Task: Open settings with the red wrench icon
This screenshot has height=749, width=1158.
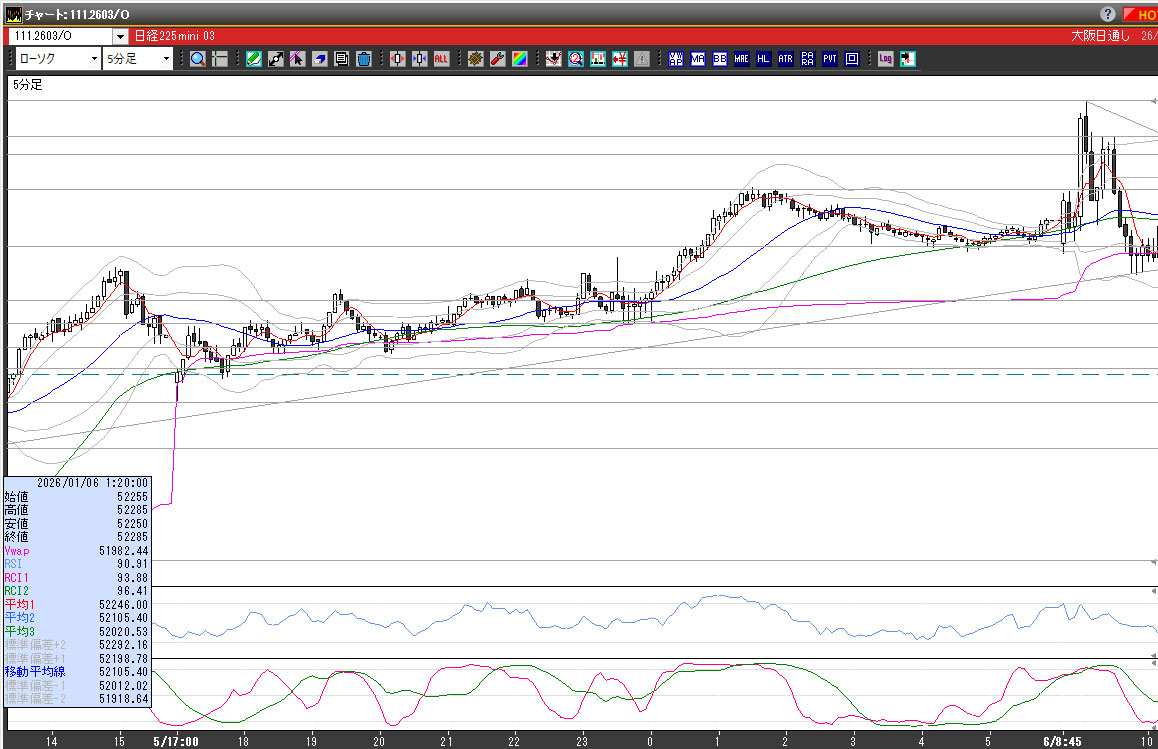Action: (x=497, y=59)
